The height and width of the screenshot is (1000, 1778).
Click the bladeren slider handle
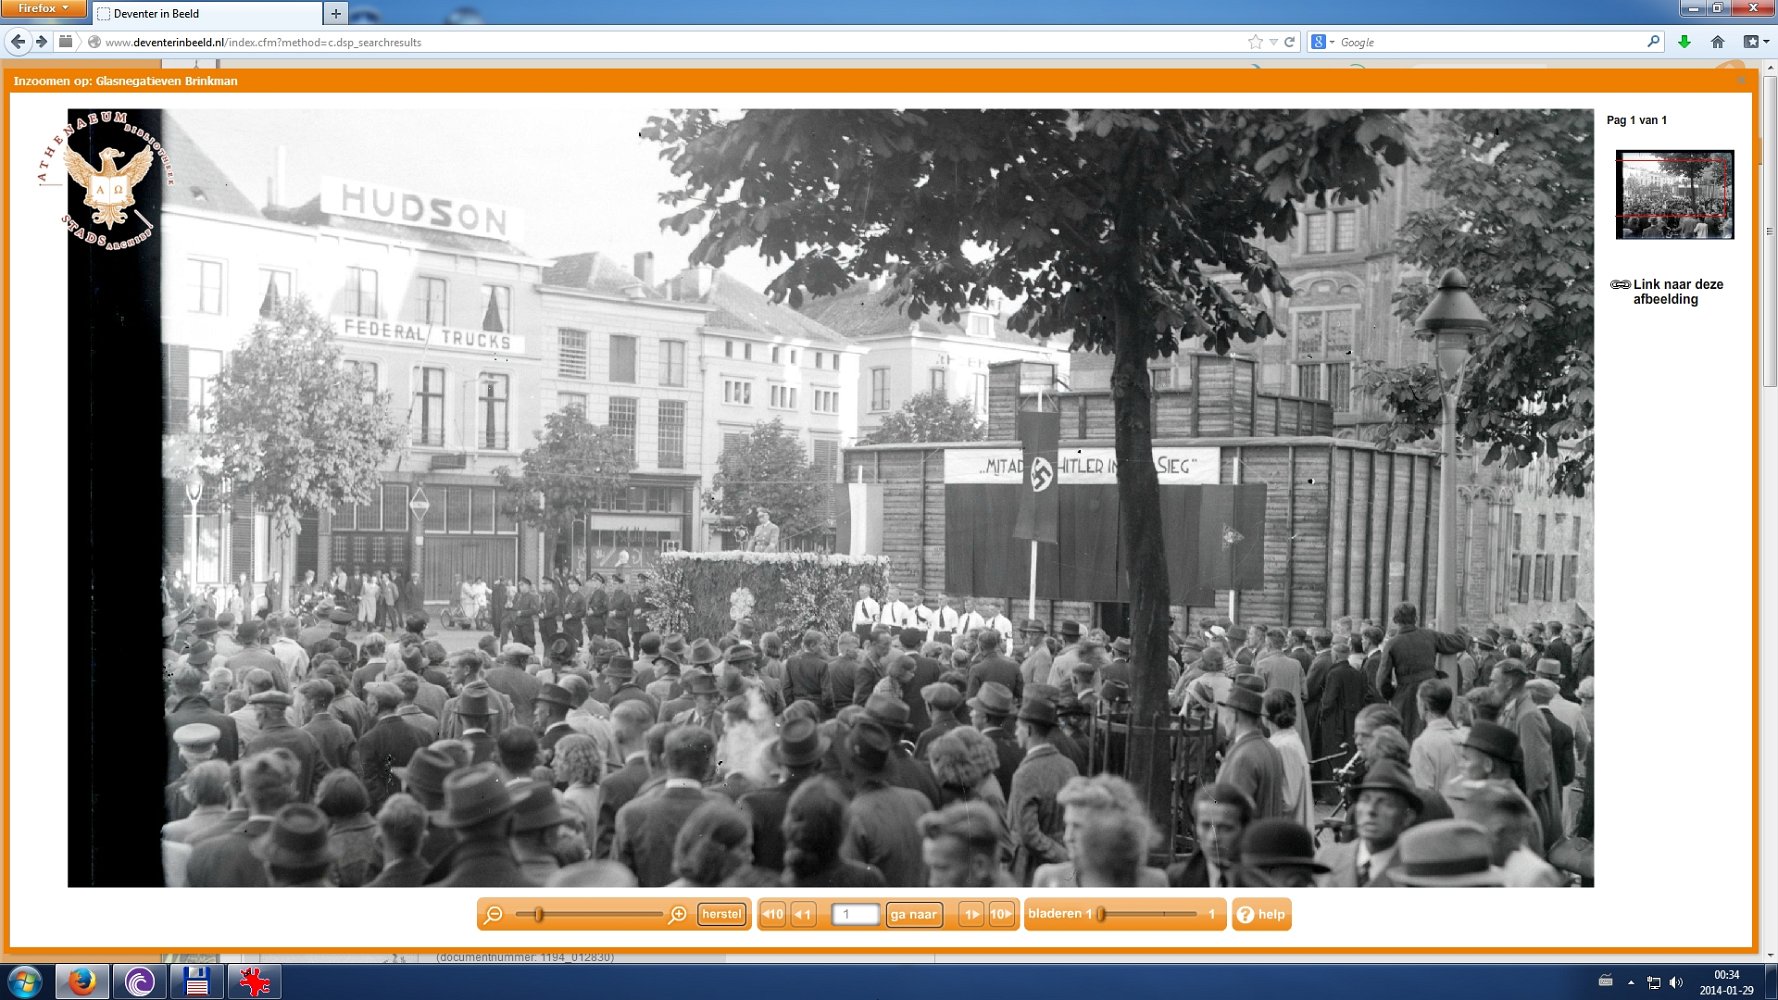pyautogui.click(x=1101, y=914)
